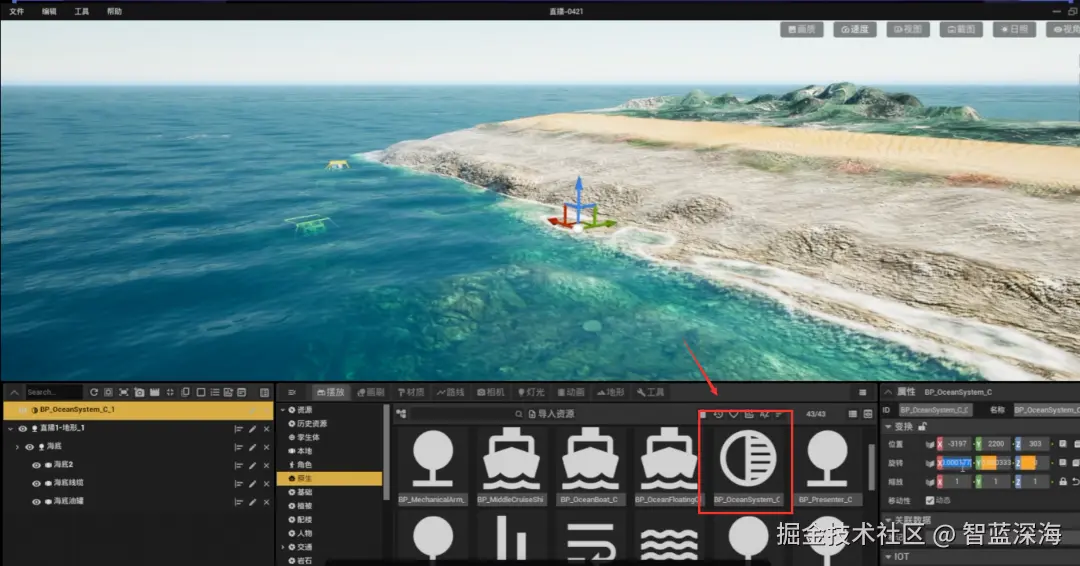
Task: Click the copy icon in outliner toolbar
Action: click(x=185, y=392)
